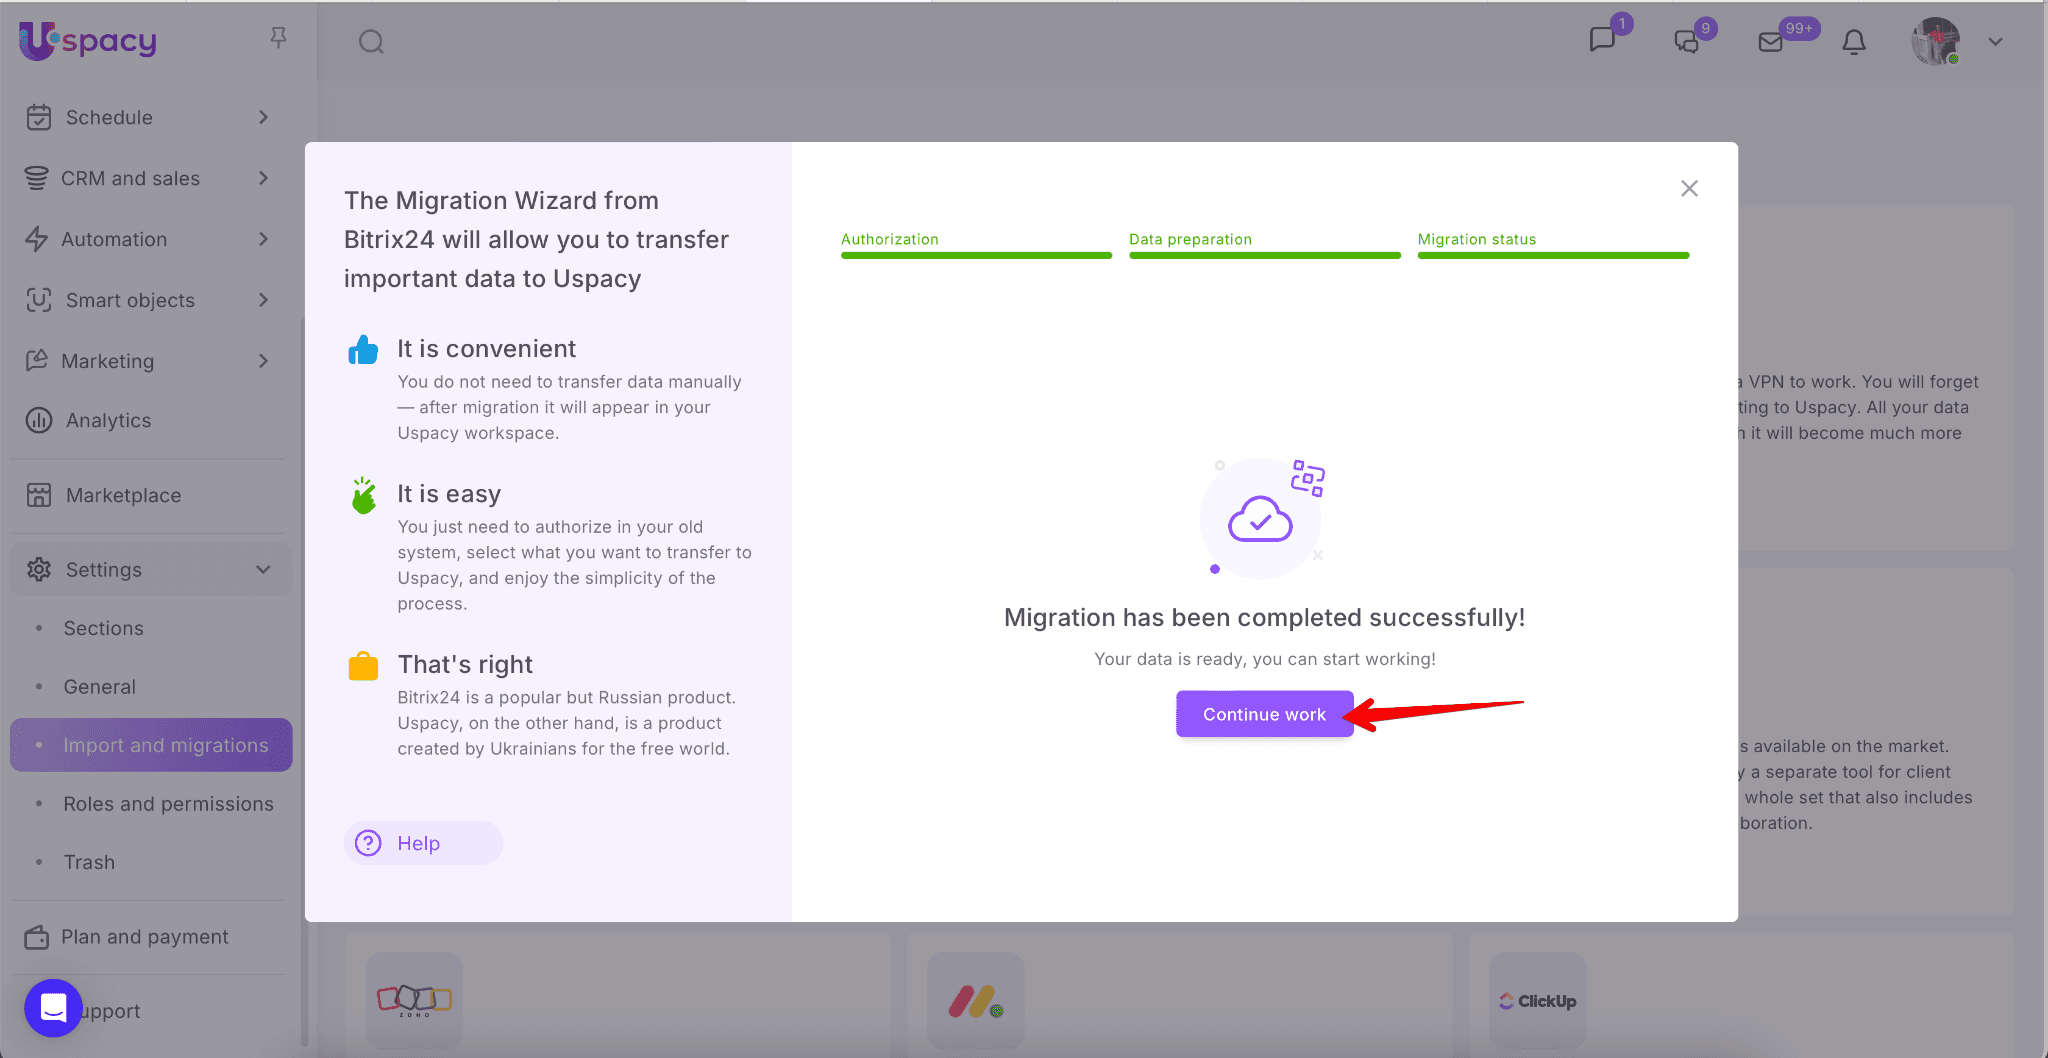Click the snapping fingers easy icon
Image resolution: width=2048 pixels, height=1058 pixels.
[x=363, y=495]
